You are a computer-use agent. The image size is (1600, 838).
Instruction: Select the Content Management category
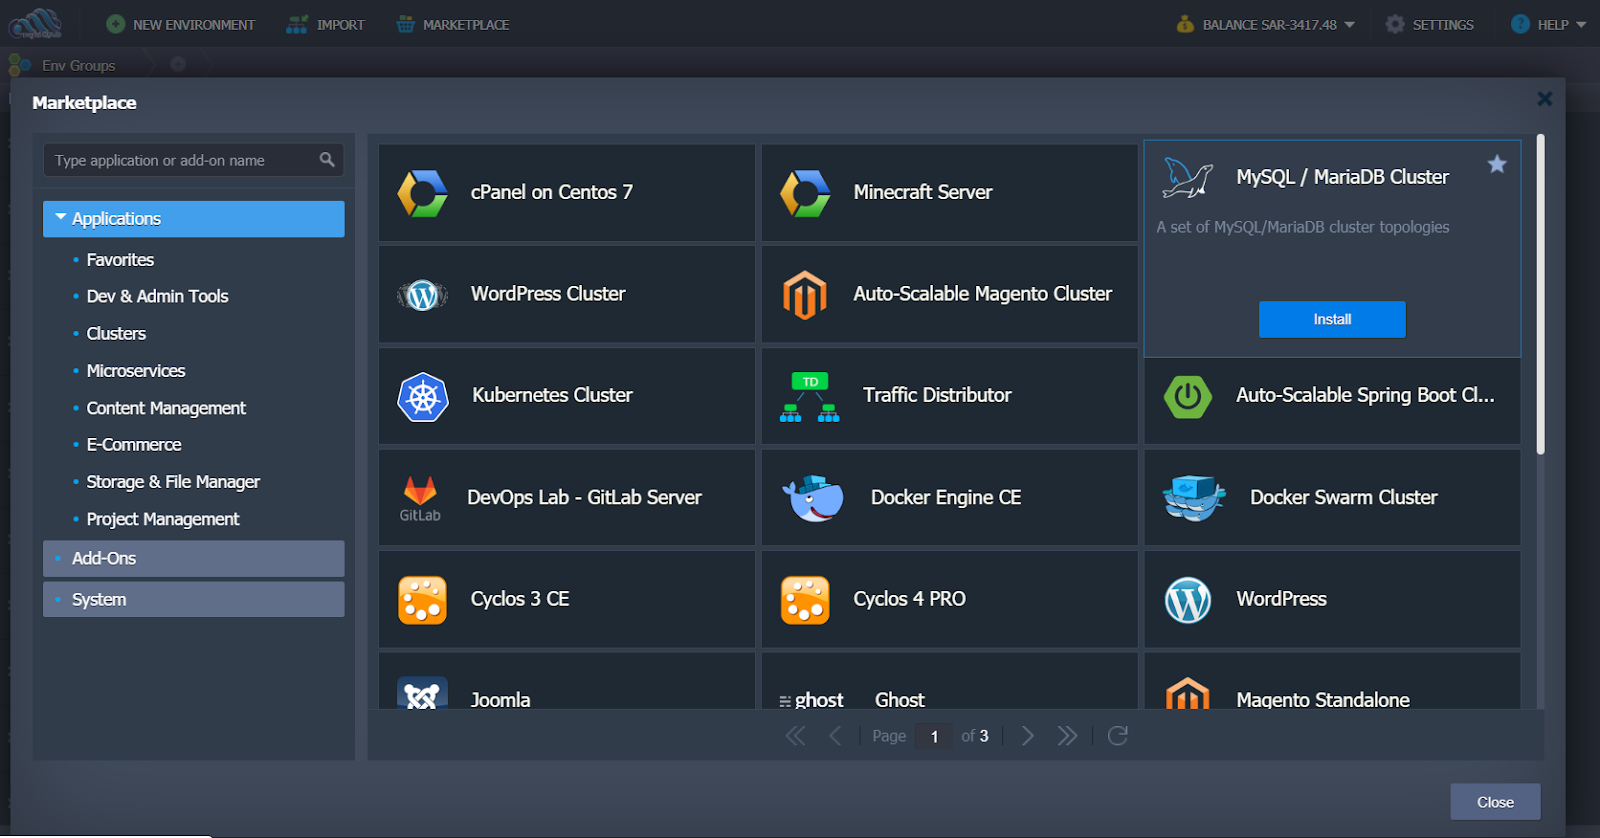pyautogui.click(x=166, y=408)
